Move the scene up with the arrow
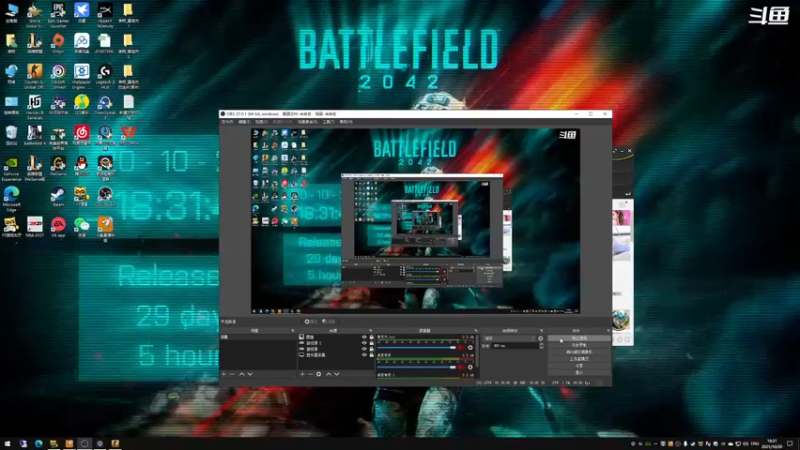 click(x=241, y=374)
